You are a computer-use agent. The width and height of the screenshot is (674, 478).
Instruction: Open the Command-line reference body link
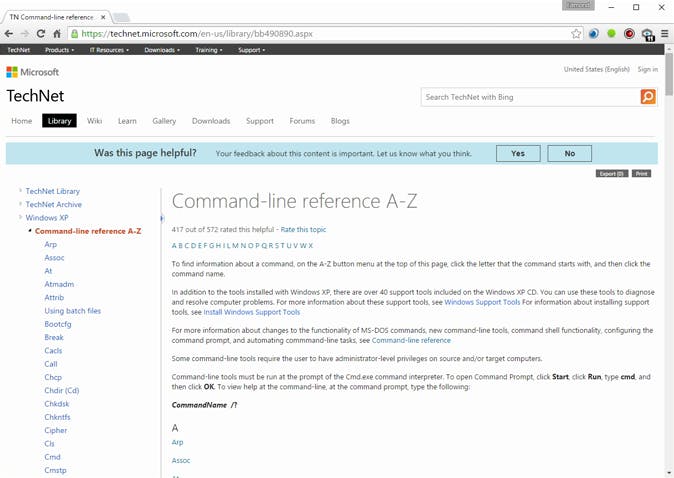click(x=411, y=340)
